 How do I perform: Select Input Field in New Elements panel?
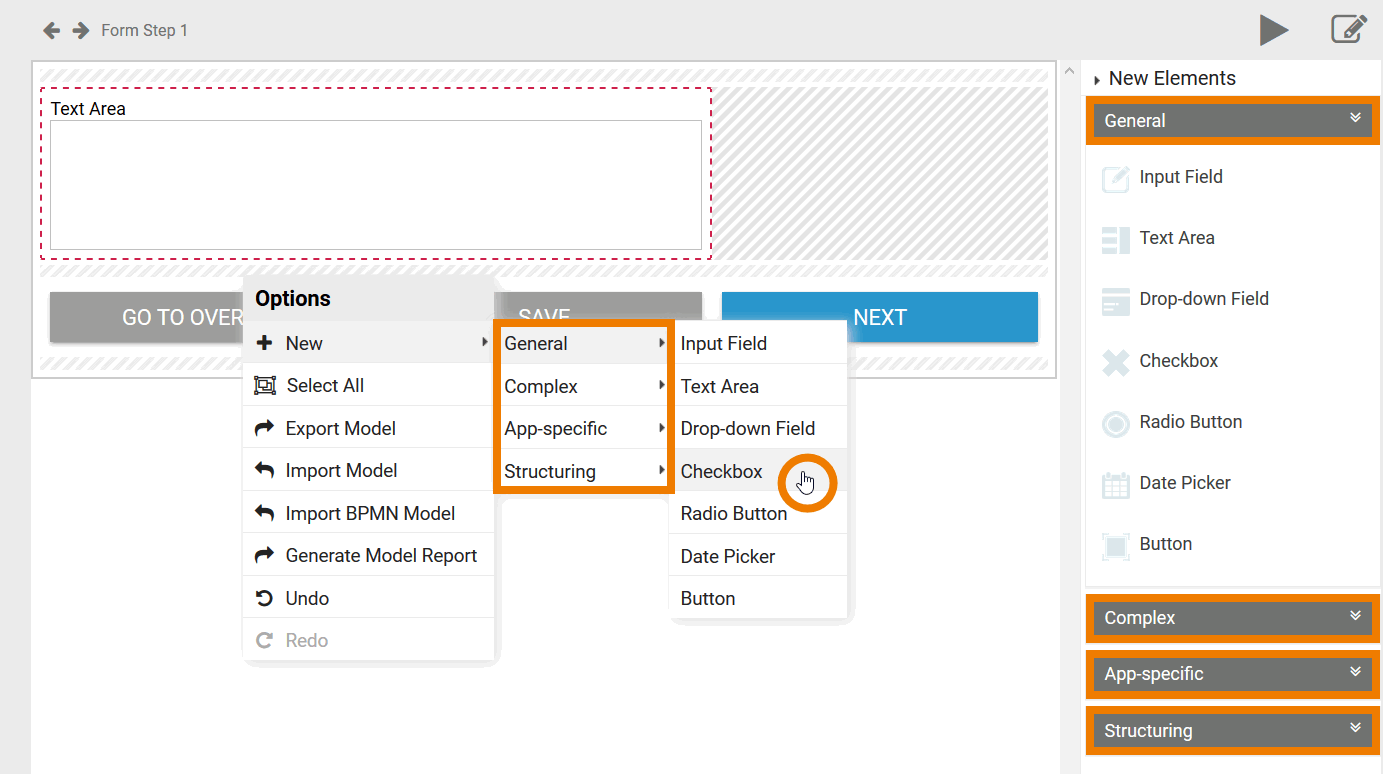coord(1180,177)
